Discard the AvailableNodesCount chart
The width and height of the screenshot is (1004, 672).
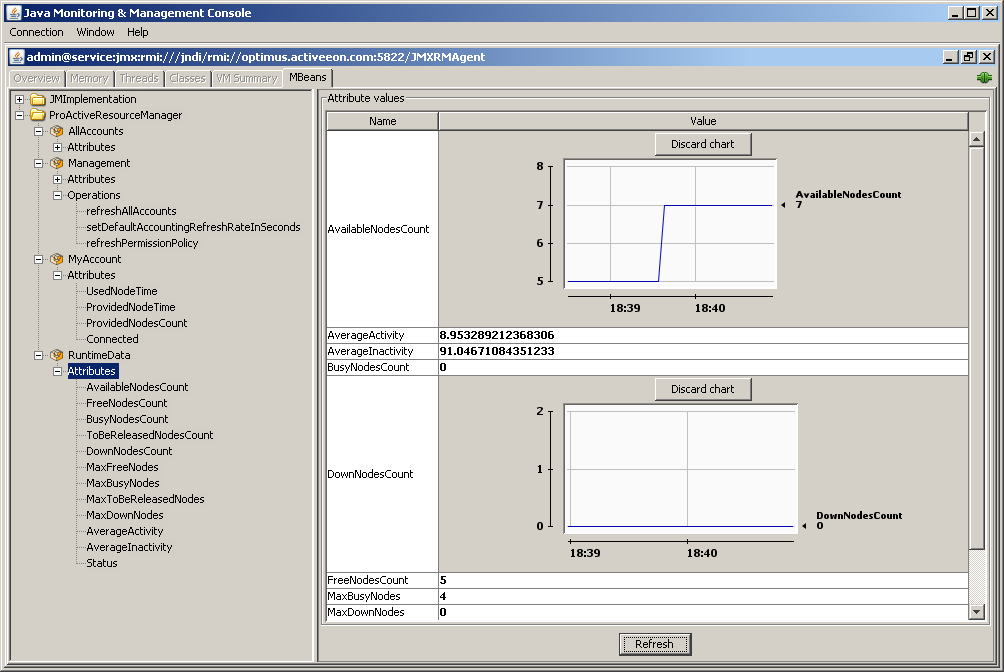pos(703,144)
